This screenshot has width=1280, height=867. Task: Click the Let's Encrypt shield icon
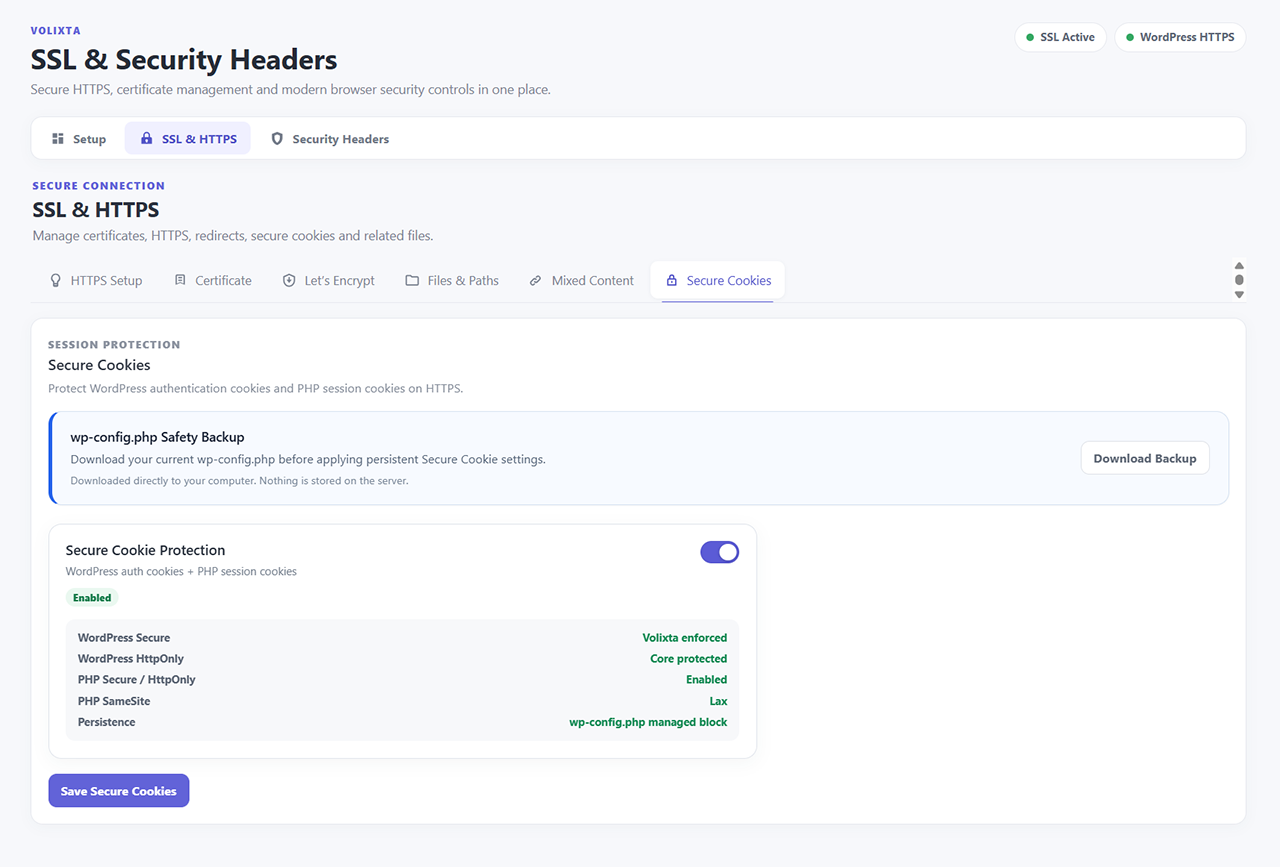coord(289,281)
